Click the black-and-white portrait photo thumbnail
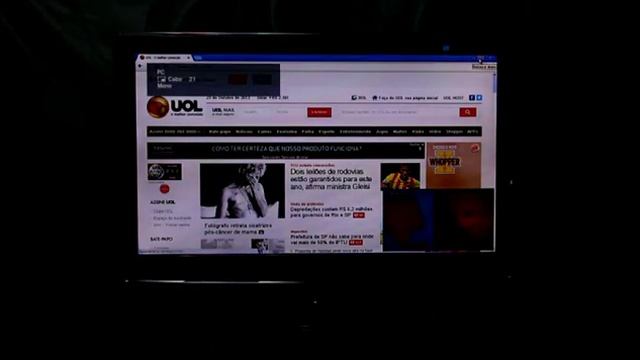Image resolution: width=640 pixels, height=360 pixels. pos(242,191)
